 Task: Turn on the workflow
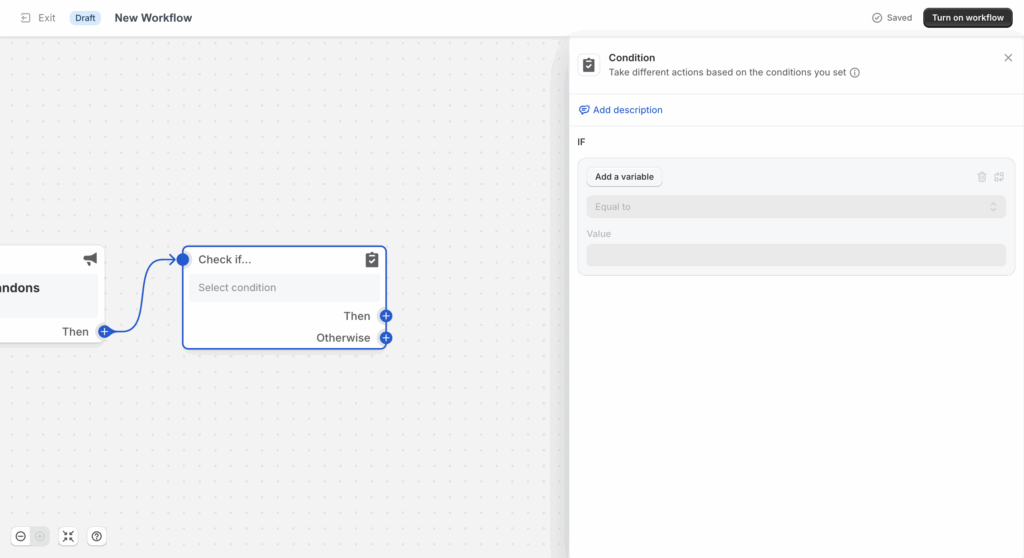[x=967, y=18]
